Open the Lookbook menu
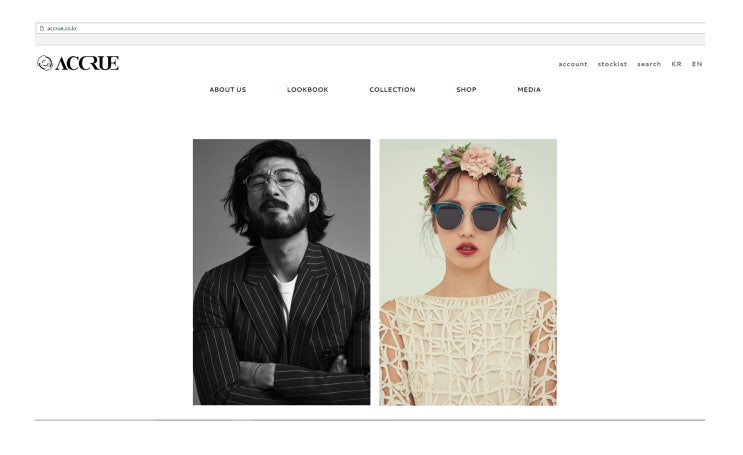Screen dimensions: 743x455 308,90
